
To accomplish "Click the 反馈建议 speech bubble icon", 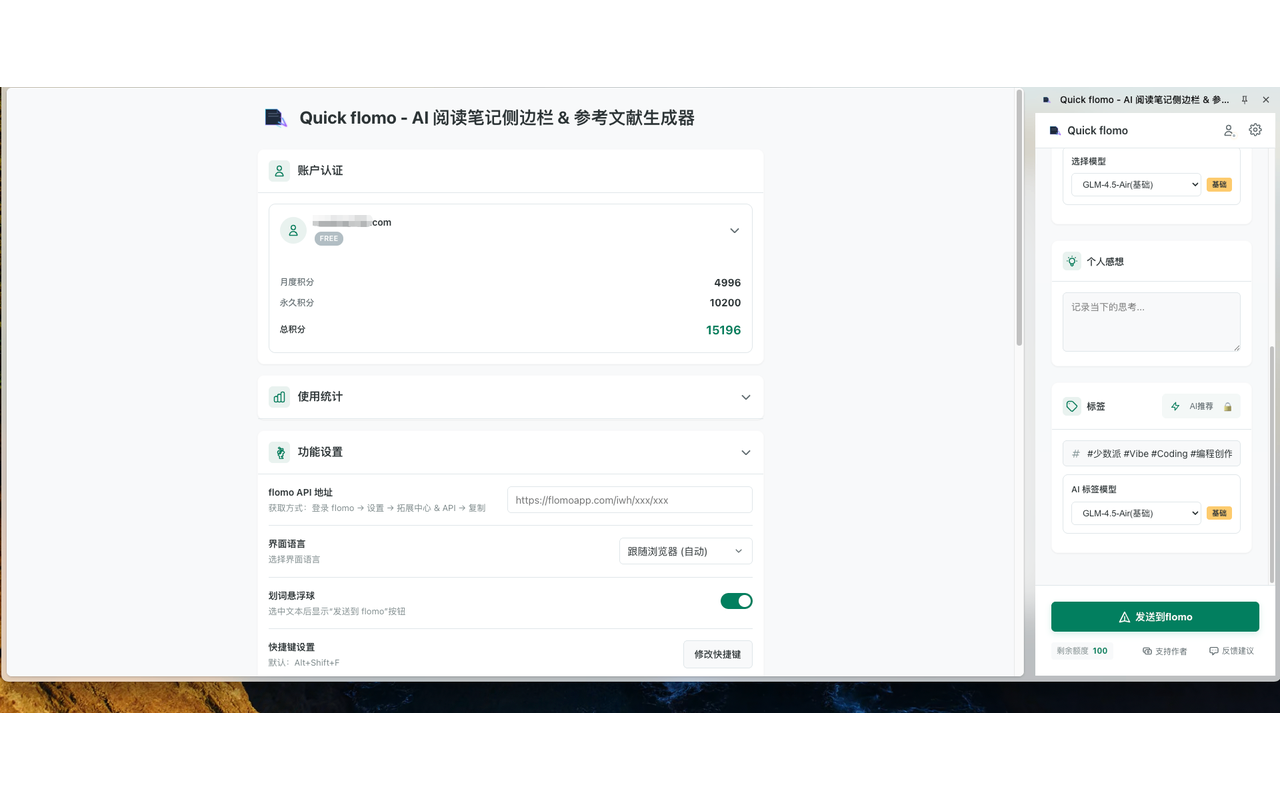I will click(1214, 651).
